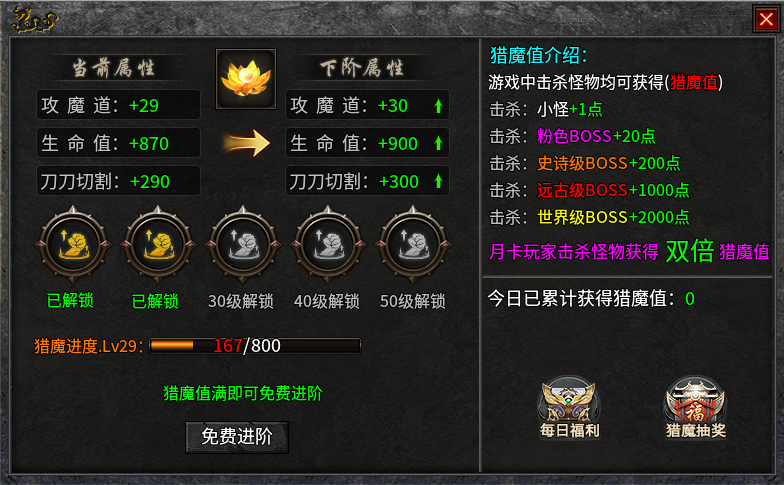Click the golden arrow between attributes
Screen dimensions: 784x485
coord(246,143)
